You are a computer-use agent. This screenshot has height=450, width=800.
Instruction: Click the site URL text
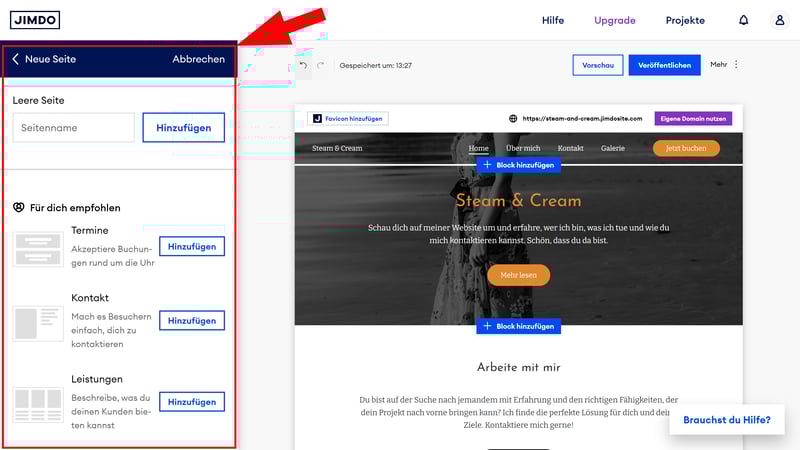[582, 118]
